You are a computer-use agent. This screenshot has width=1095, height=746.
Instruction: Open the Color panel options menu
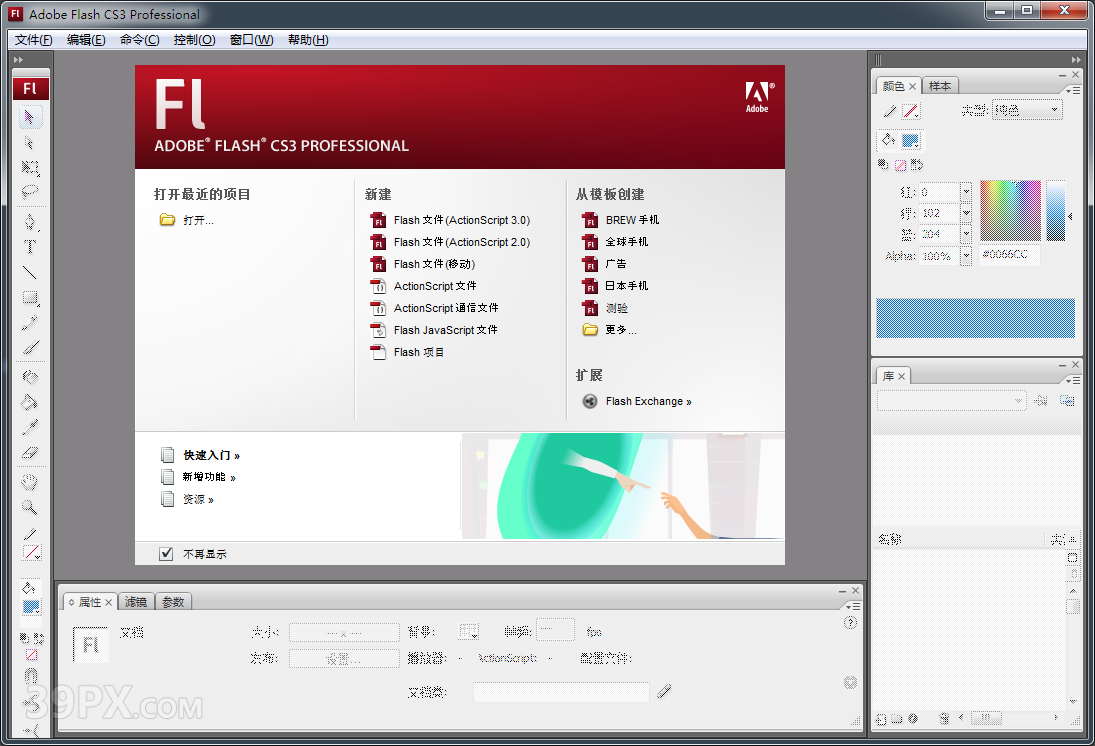click(1072, 90)
